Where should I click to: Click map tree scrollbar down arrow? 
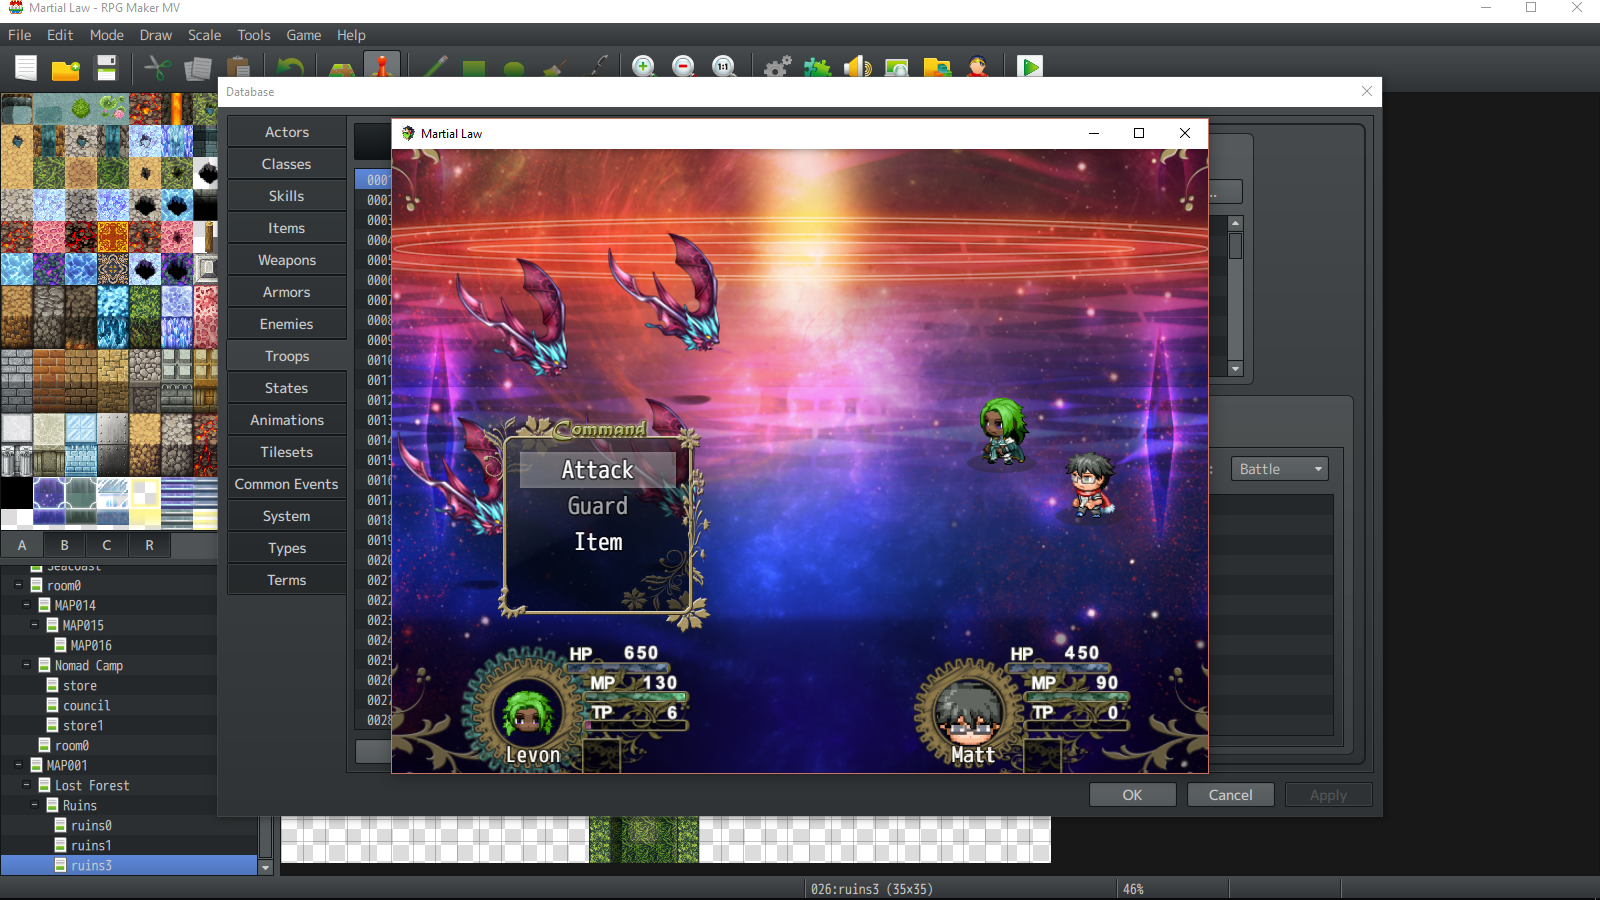pos(266,868)
